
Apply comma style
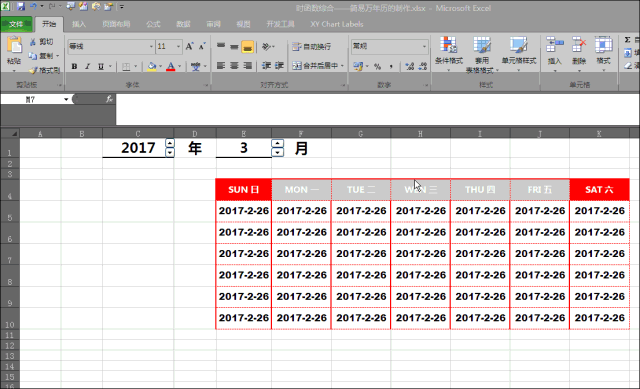pos(391,66)
